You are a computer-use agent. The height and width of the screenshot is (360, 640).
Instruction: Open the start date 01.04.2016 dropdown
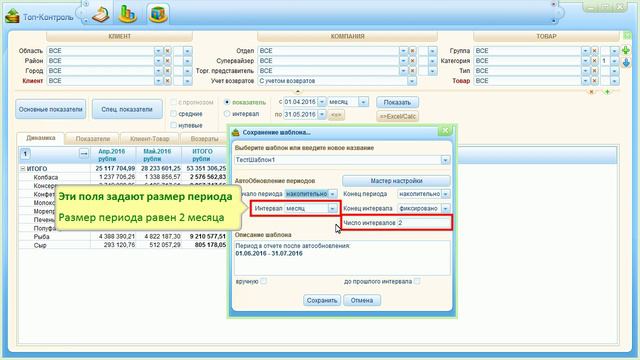[x=322, y=102]
